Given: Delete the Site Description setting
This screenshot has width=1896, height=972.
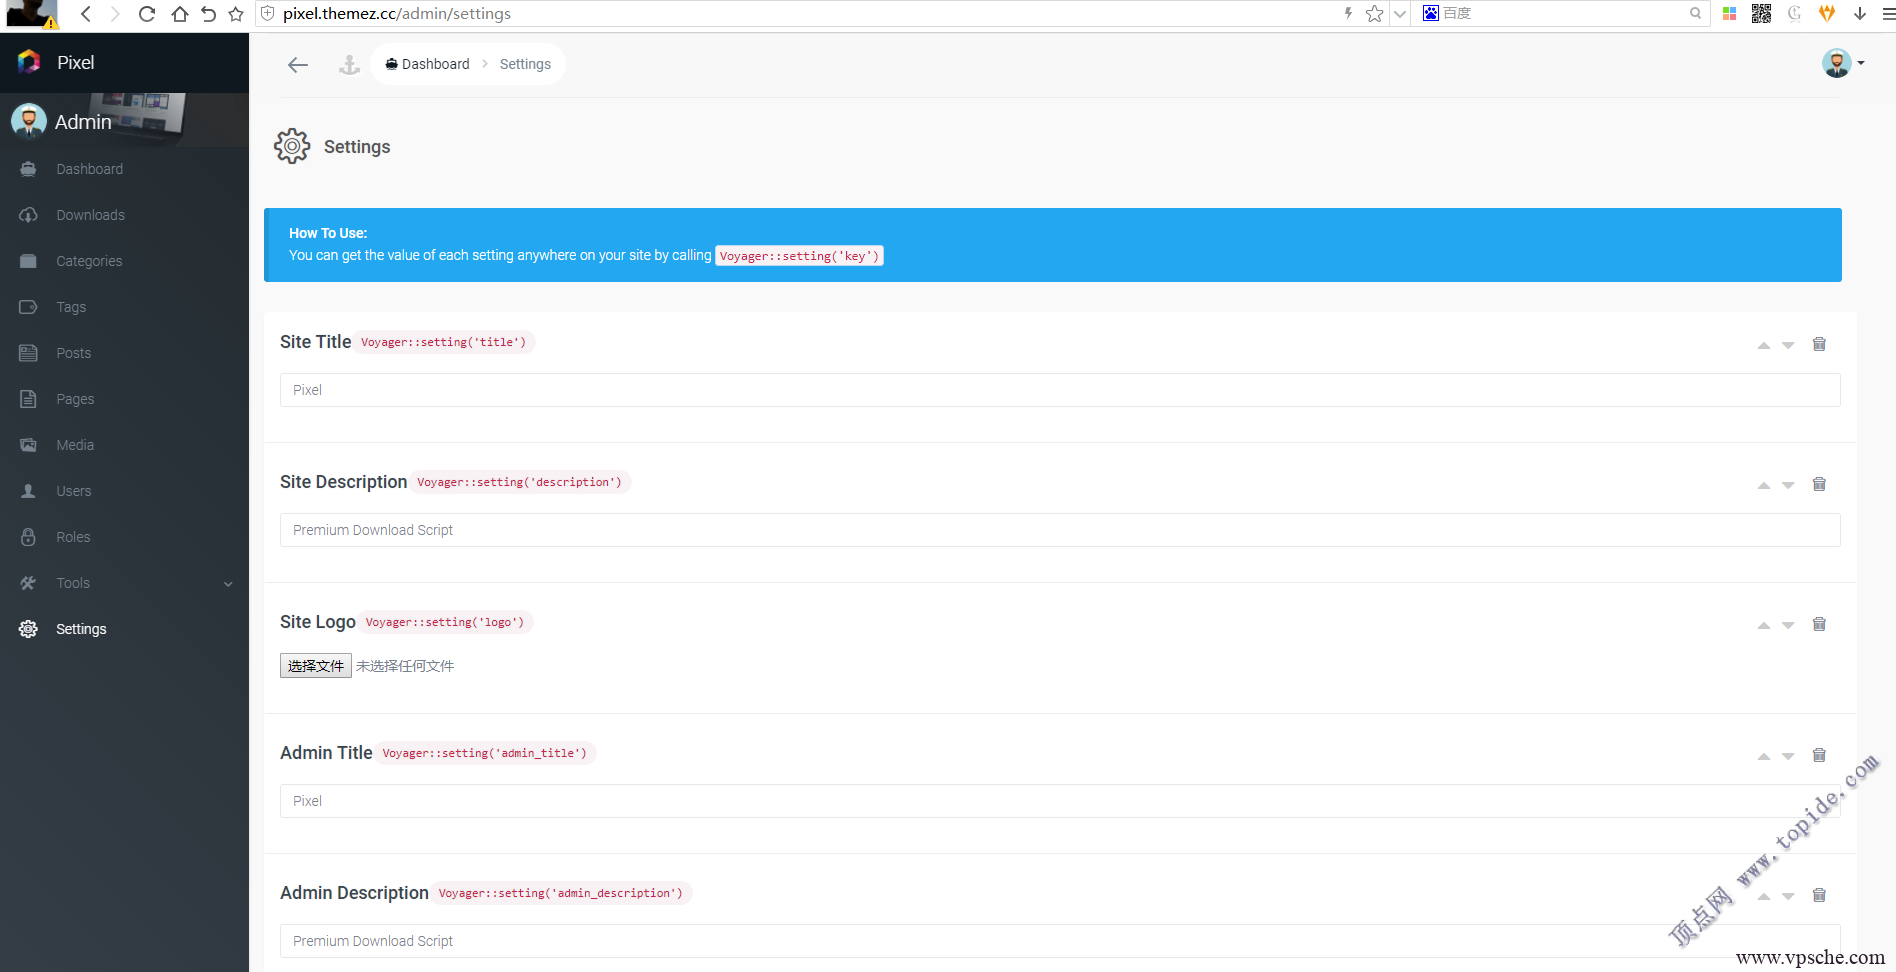Looking at the screenshot, I should (x=1819, y=484).
